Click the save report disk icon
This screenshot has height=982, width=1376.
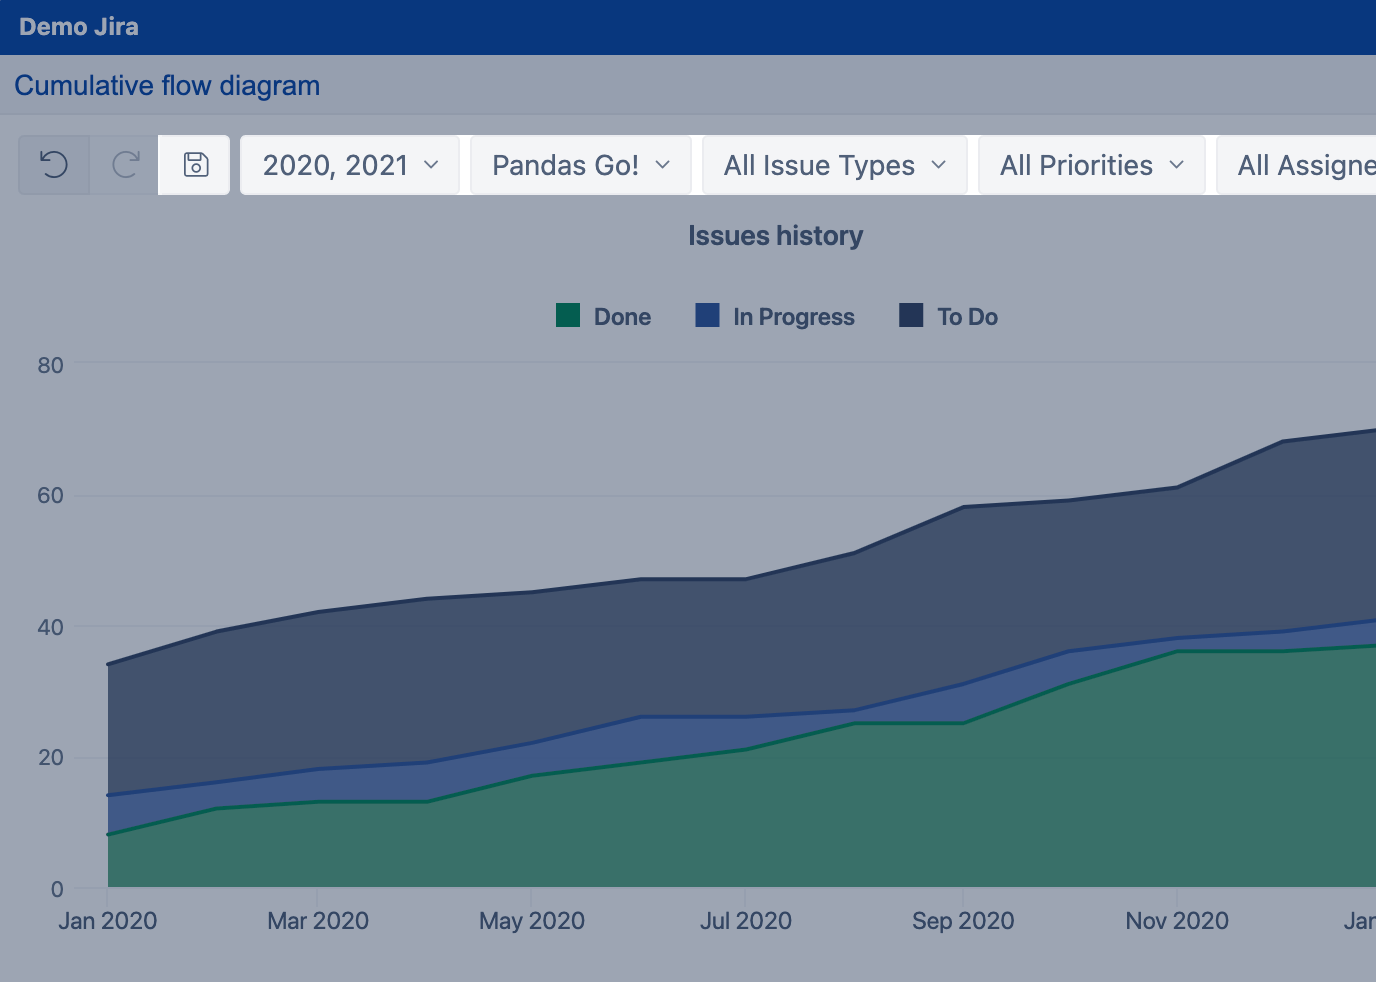tap(196, 165)
